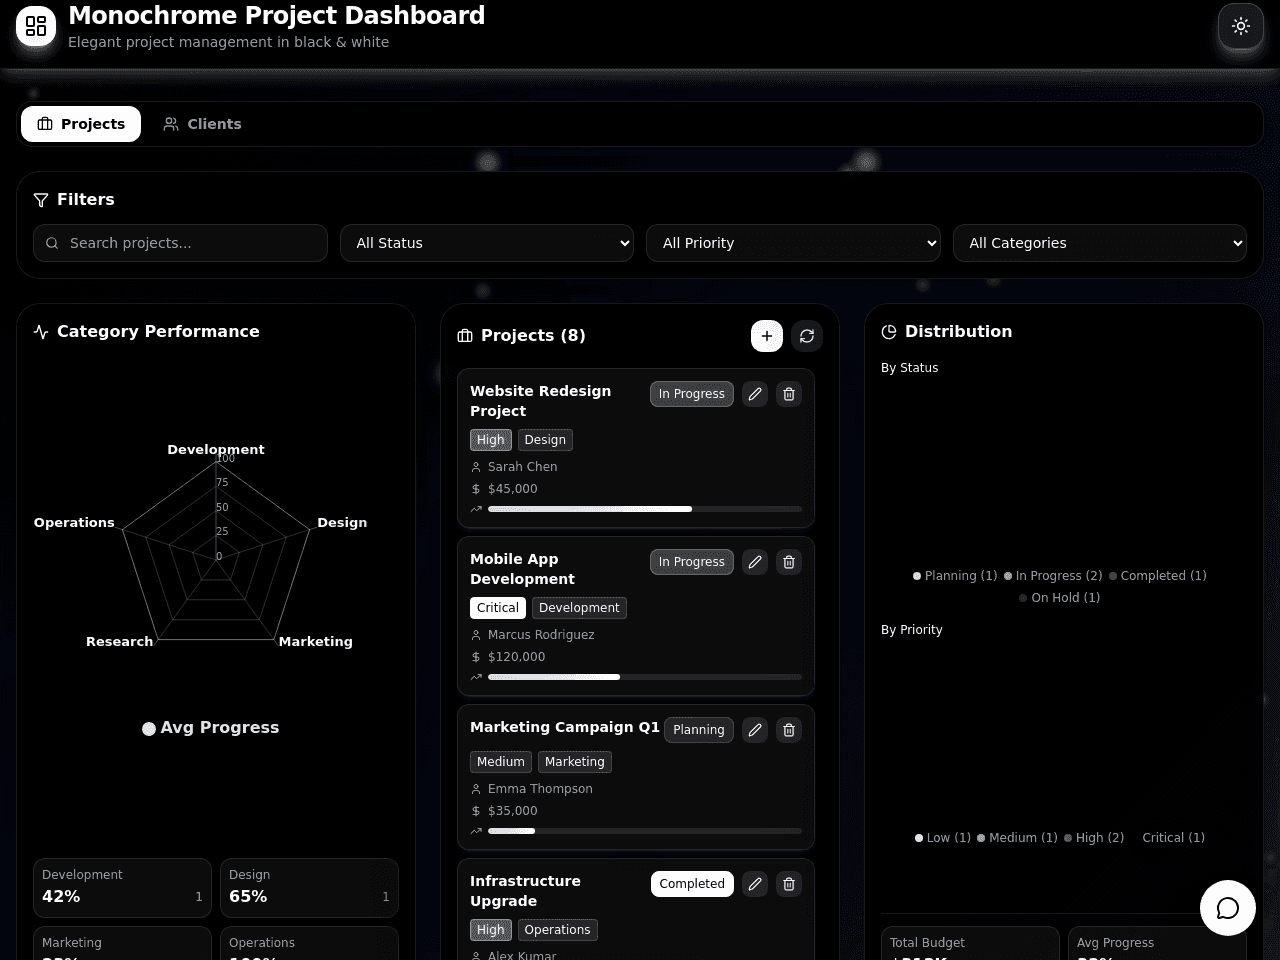1280x960 pixels.
Task: Click the $45,000 budget value
Action: (x=512, y=489)
